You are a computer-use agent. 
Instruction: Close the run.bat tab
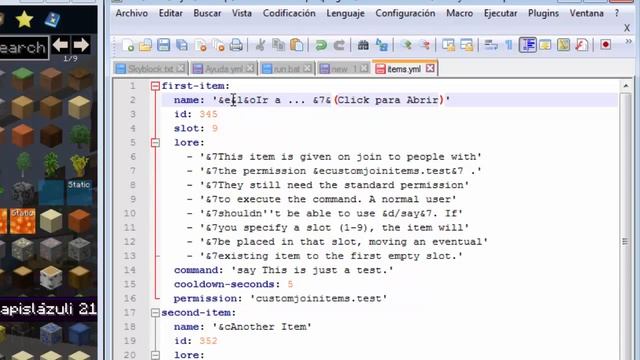click(x=307, y=69)
